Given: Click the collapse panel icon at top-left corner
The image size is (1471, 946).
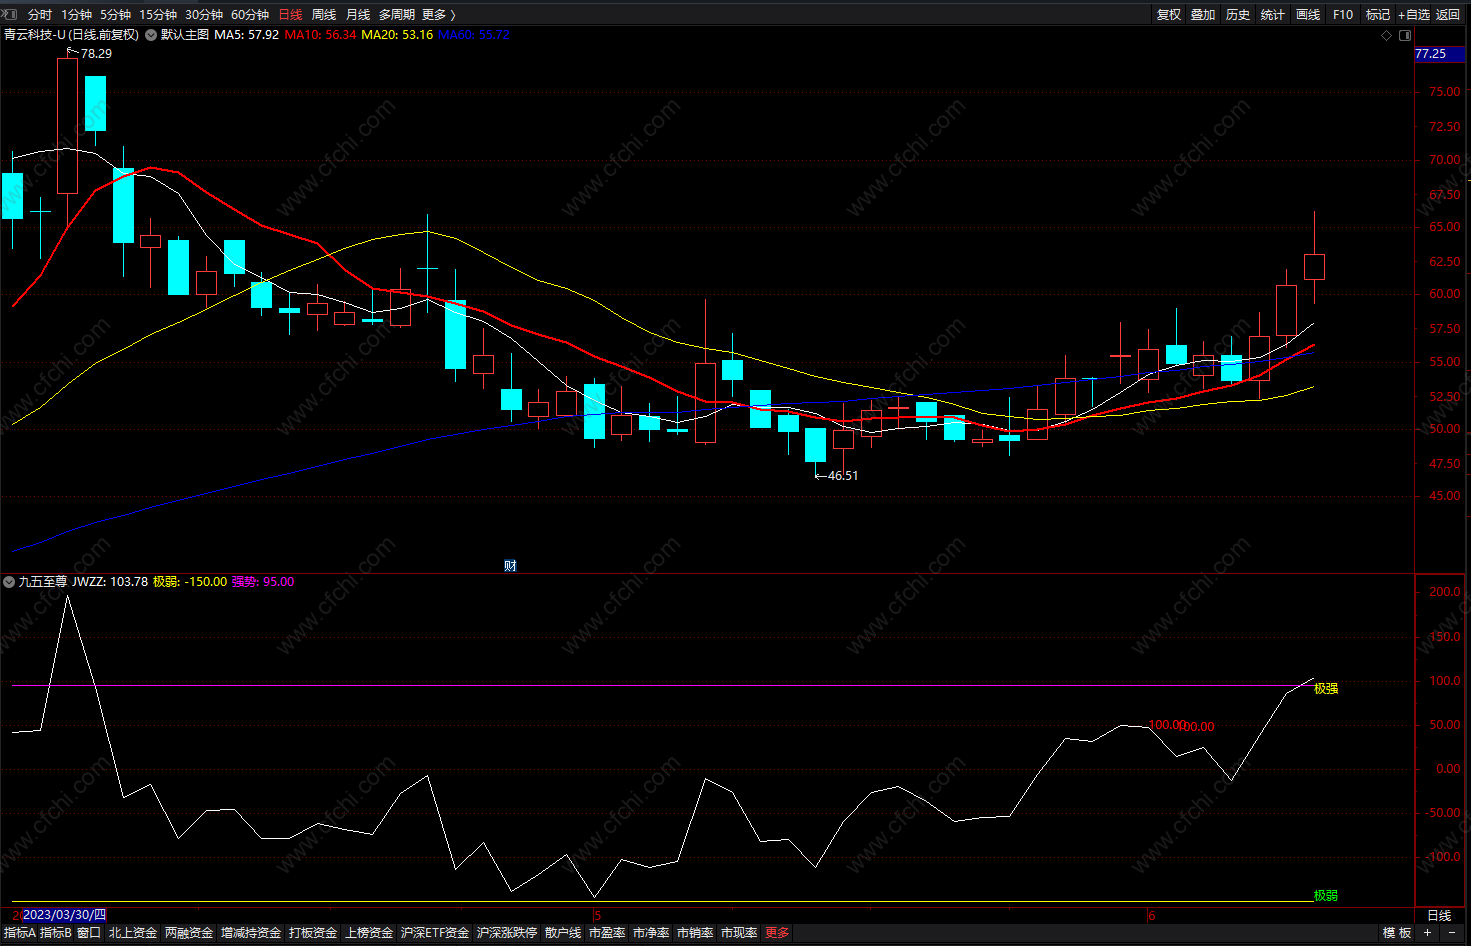Looking at the screenshot, I should 9,14.
